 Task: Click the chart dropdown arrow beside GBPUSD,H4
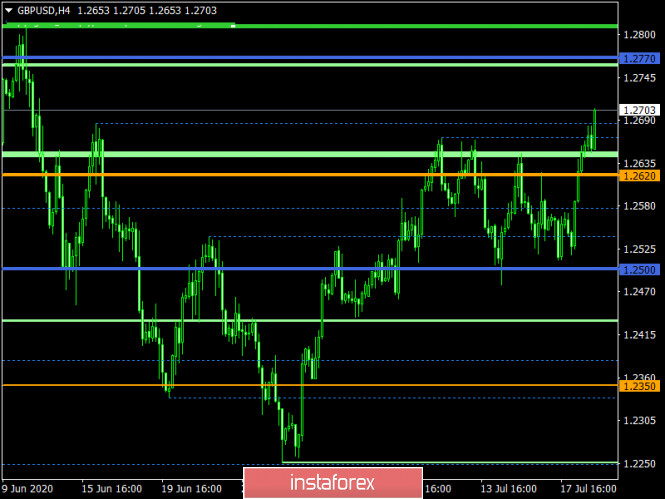pyautogui.click(x=9, y=10)
